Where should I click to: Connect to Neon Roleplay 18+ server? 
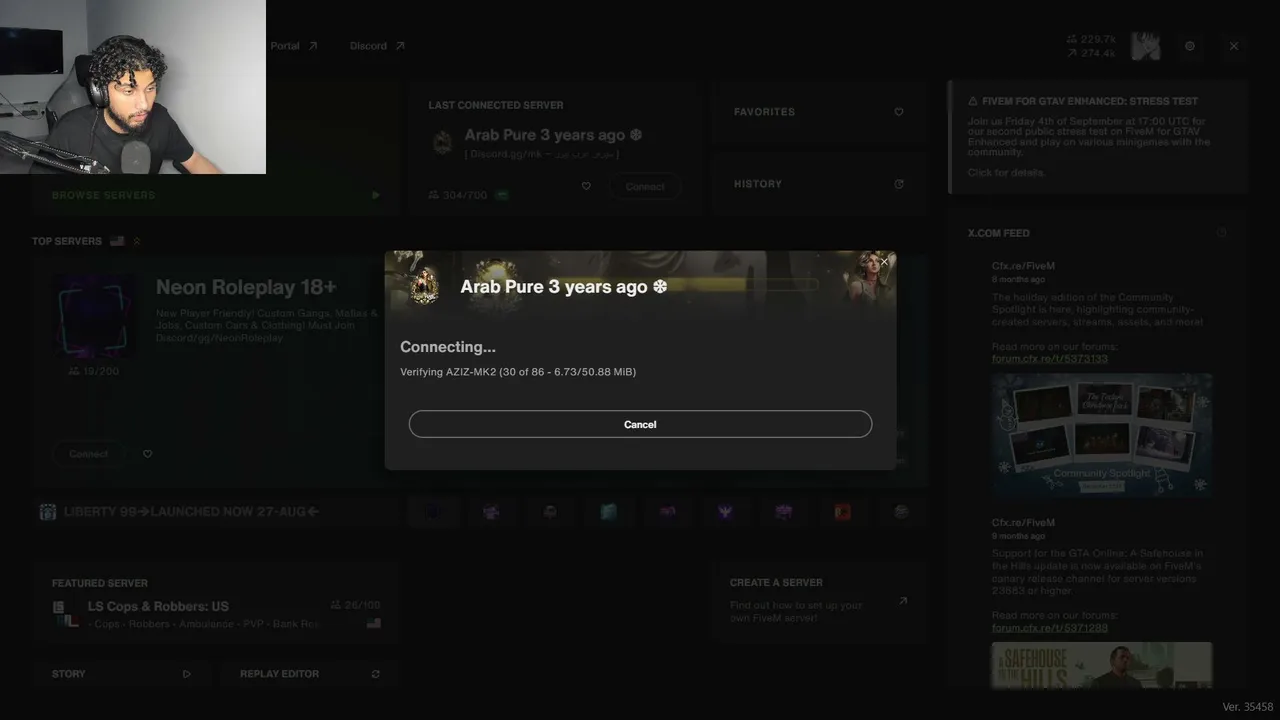pos(89,454)
